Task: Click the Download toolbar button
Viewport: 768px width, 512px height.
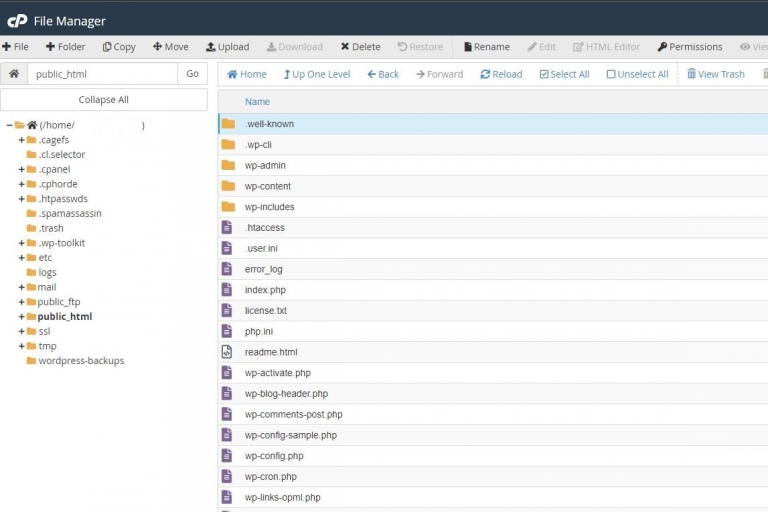Action: click(294, 47)
